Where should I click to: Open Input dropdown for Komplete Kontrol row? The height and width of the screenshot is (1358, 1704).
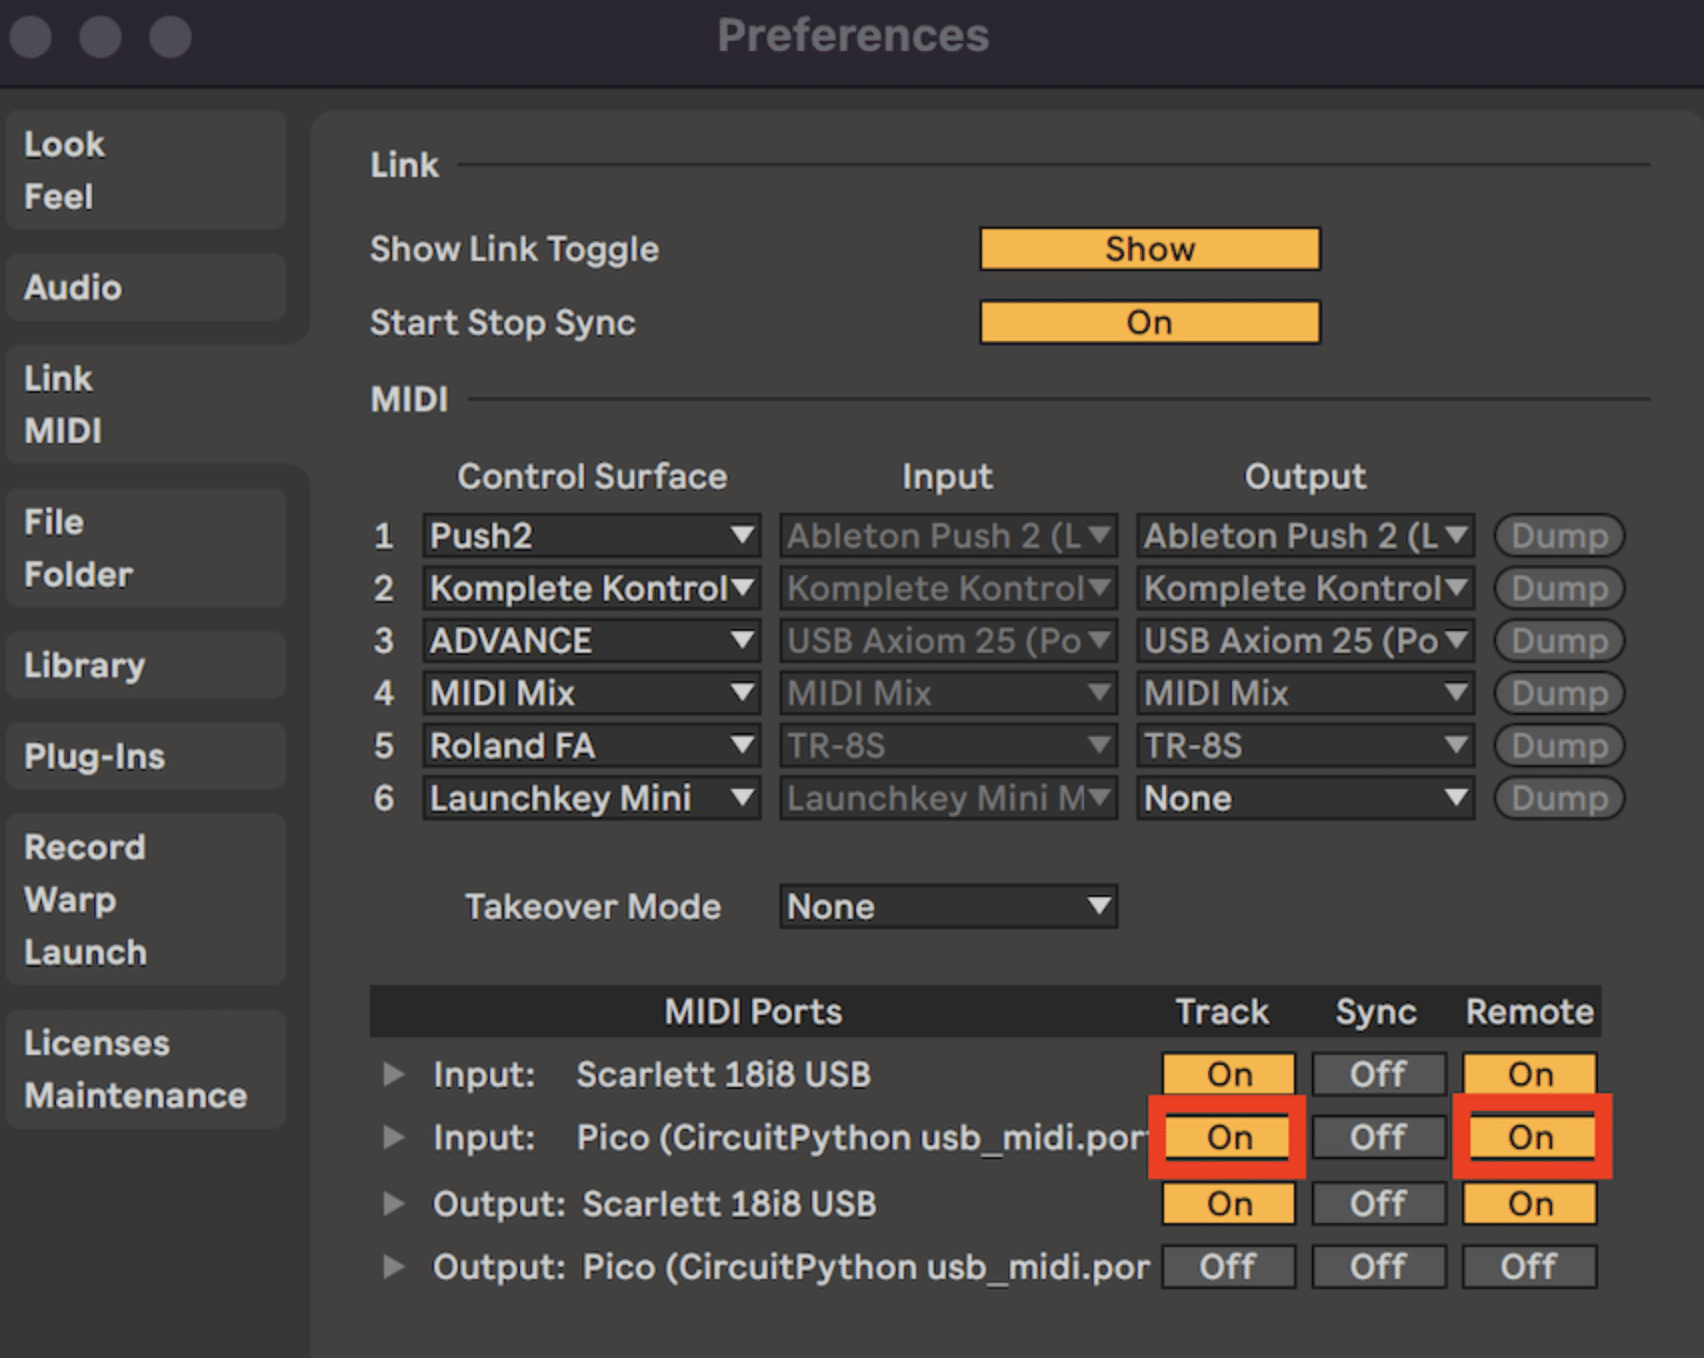click(x=949, y=588)
